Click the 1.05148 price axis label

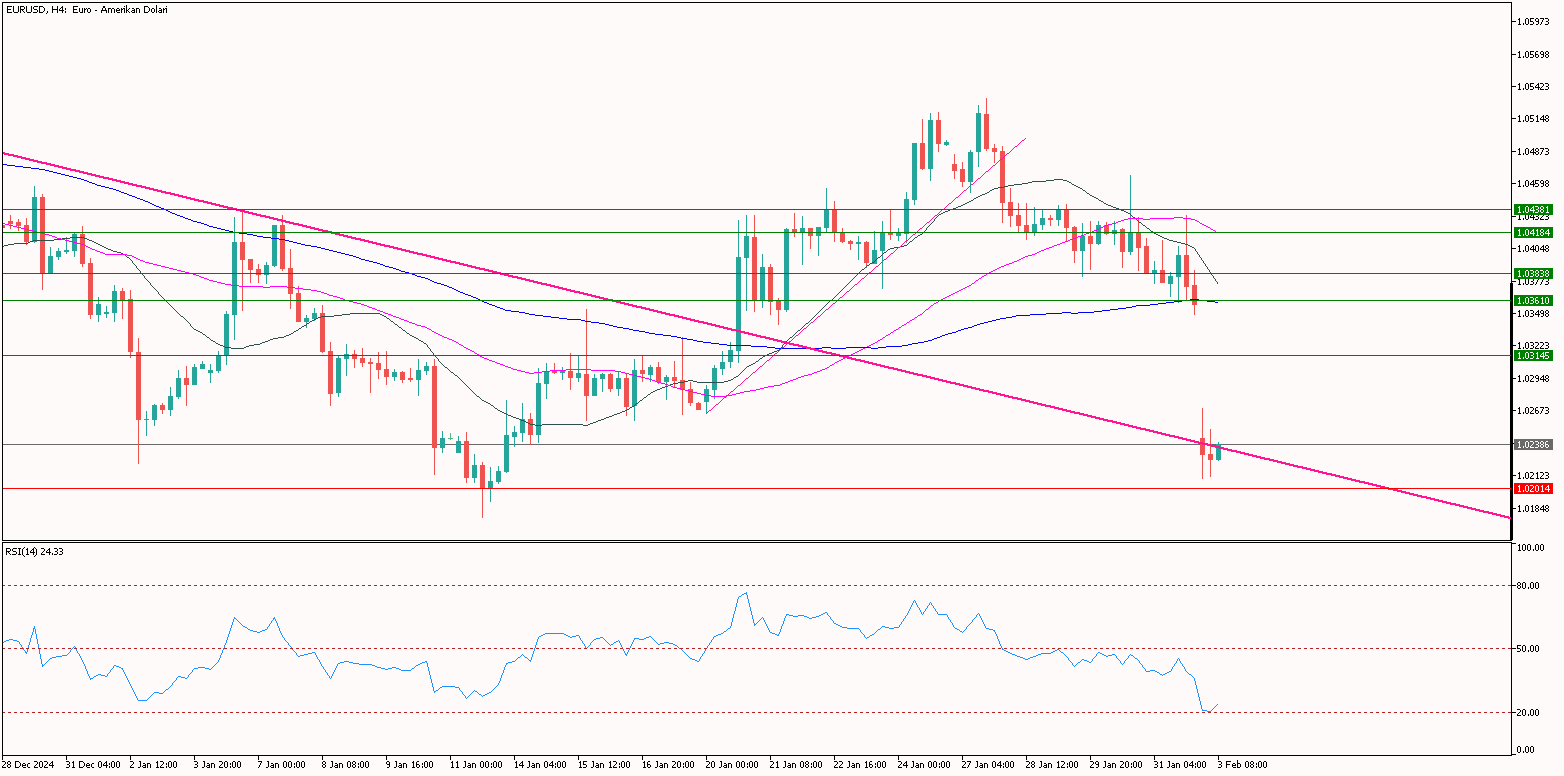coord(1533,119)
